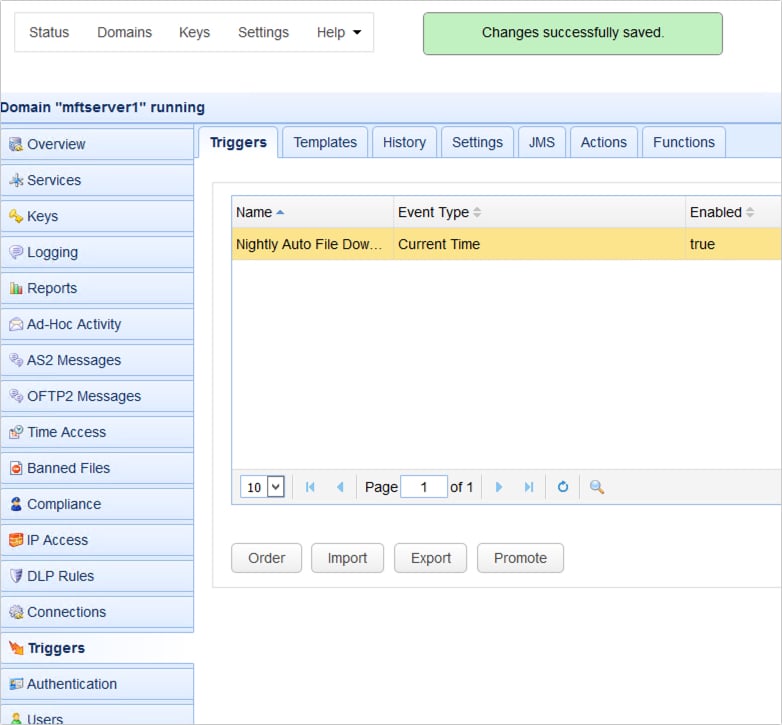Sort by the Event Type column
The image size is (782, 725).
coord(433,212)
